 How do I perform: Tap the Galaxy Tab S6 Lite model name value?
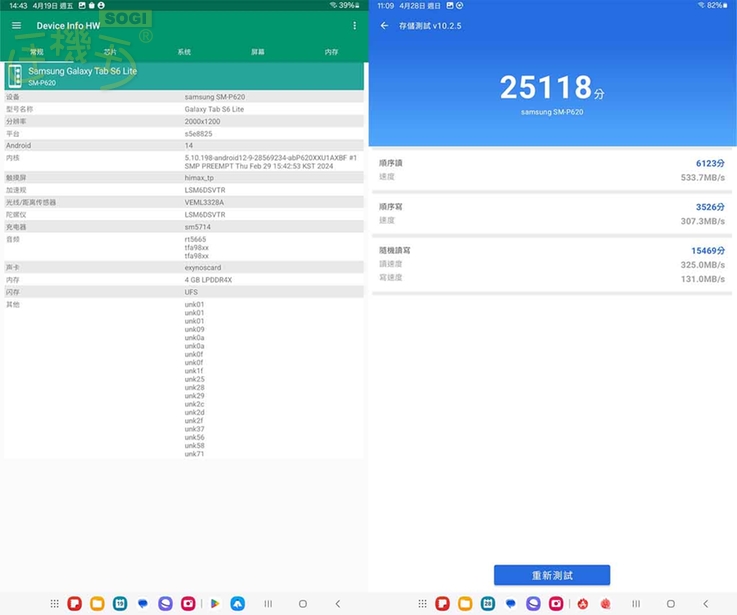click(x=214, y=109)
